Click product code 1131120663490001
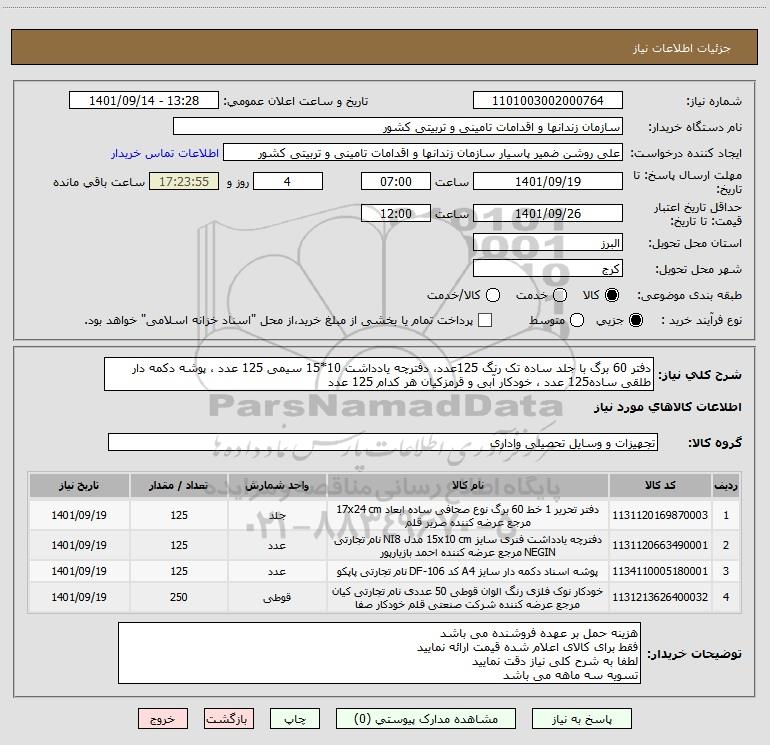The width and height of the screenshot is (770, 745). 660,545
